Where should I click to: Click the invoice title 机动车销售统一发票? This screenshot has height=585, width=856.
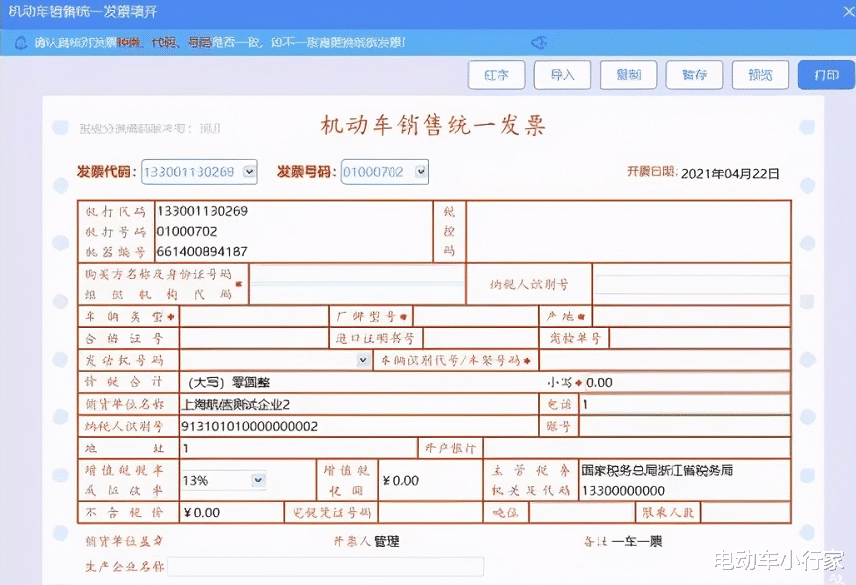pos(432,125)
